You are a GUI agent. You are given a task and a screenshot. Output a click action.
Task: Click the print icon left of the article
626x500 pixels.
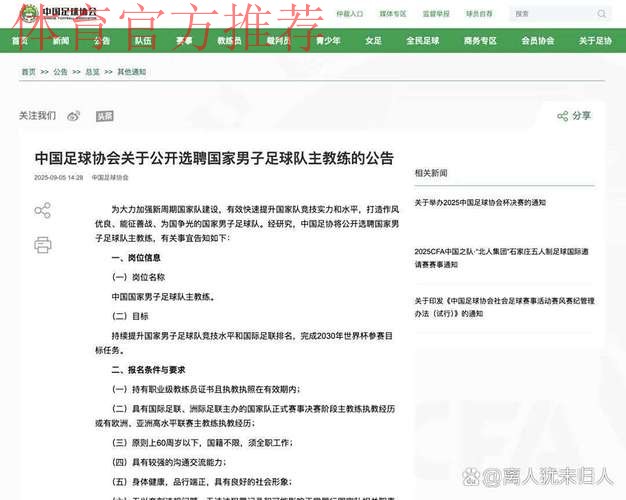(x=42, y=244)
